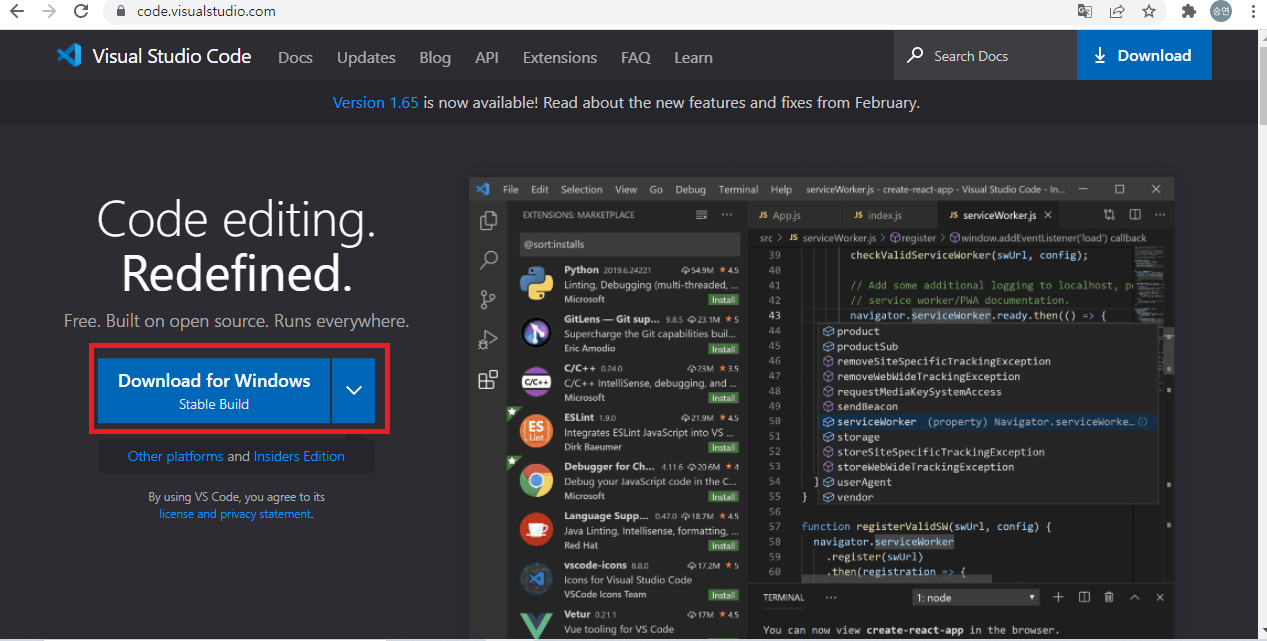Open the Blog navigation item
1267x641 pixels.
pyautogui.click(x=435, y=57)
